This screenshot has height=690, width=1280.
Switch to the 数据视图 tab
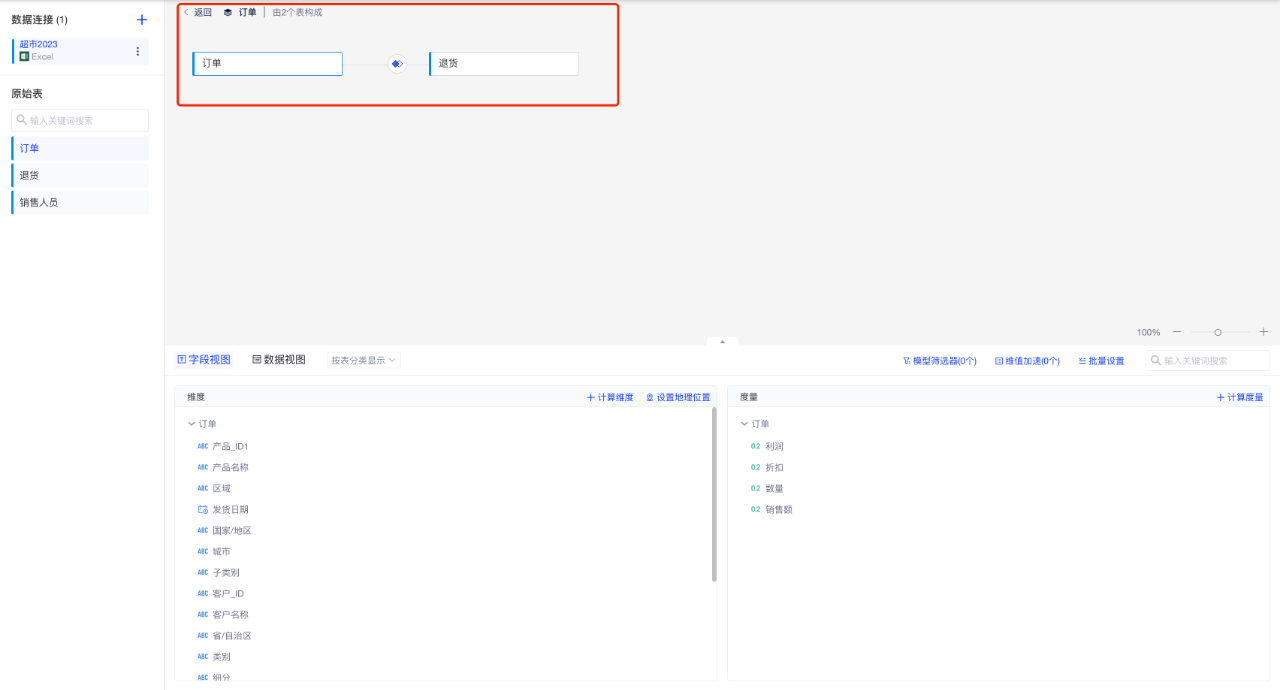[x=279, y=360]
